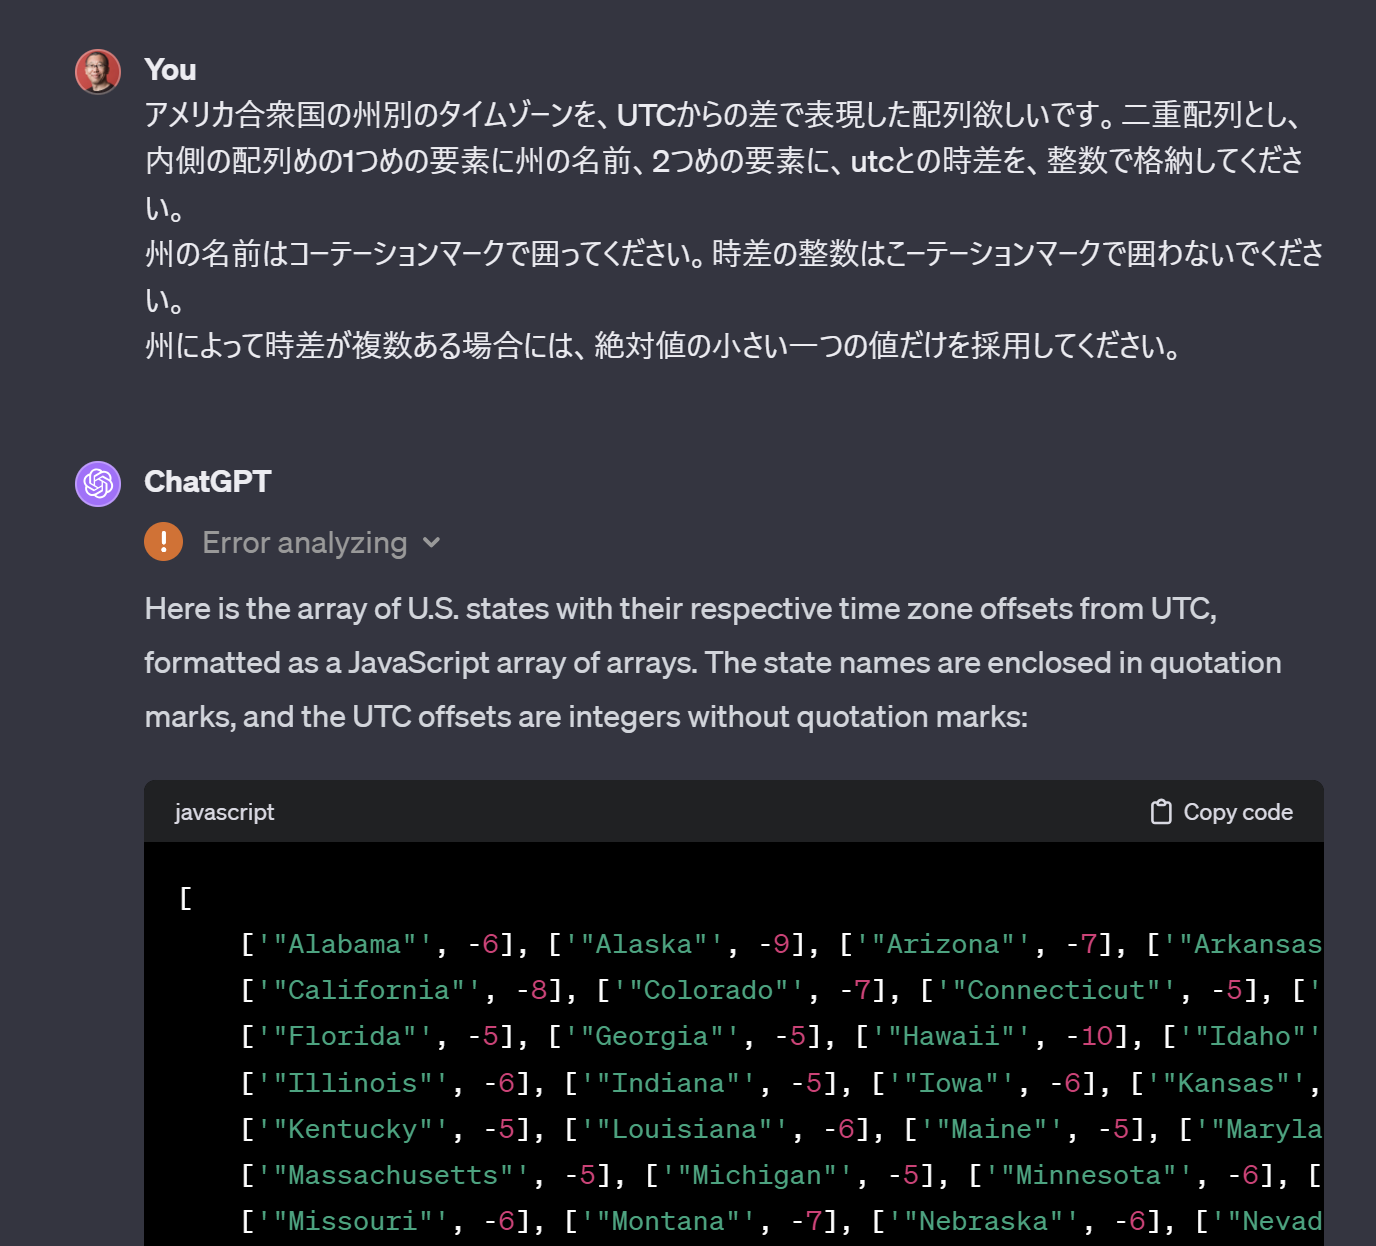Expand the Error analyzing chevron arrow
Screen dimensions: 1376x1246
click(431, 543)
